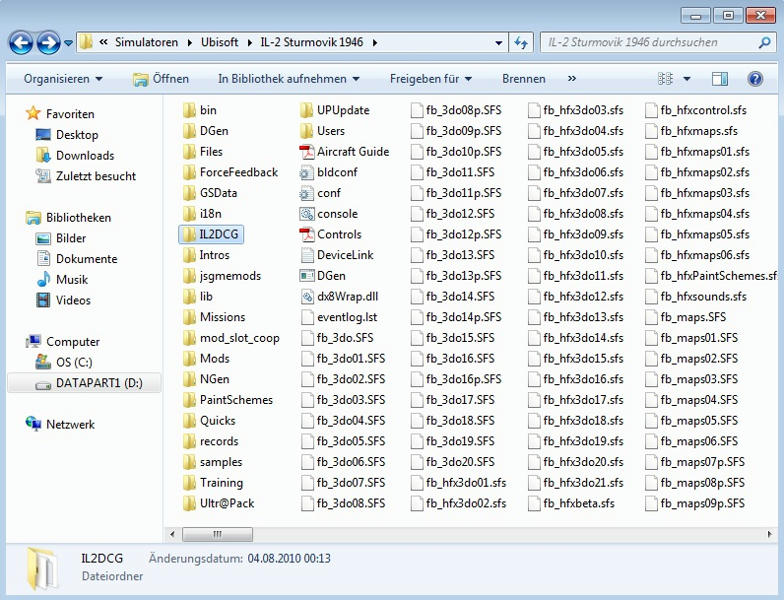Select Favoriten in the navigation pane
784x600 pixels.
pyautogui.click(x=60, y=114)
